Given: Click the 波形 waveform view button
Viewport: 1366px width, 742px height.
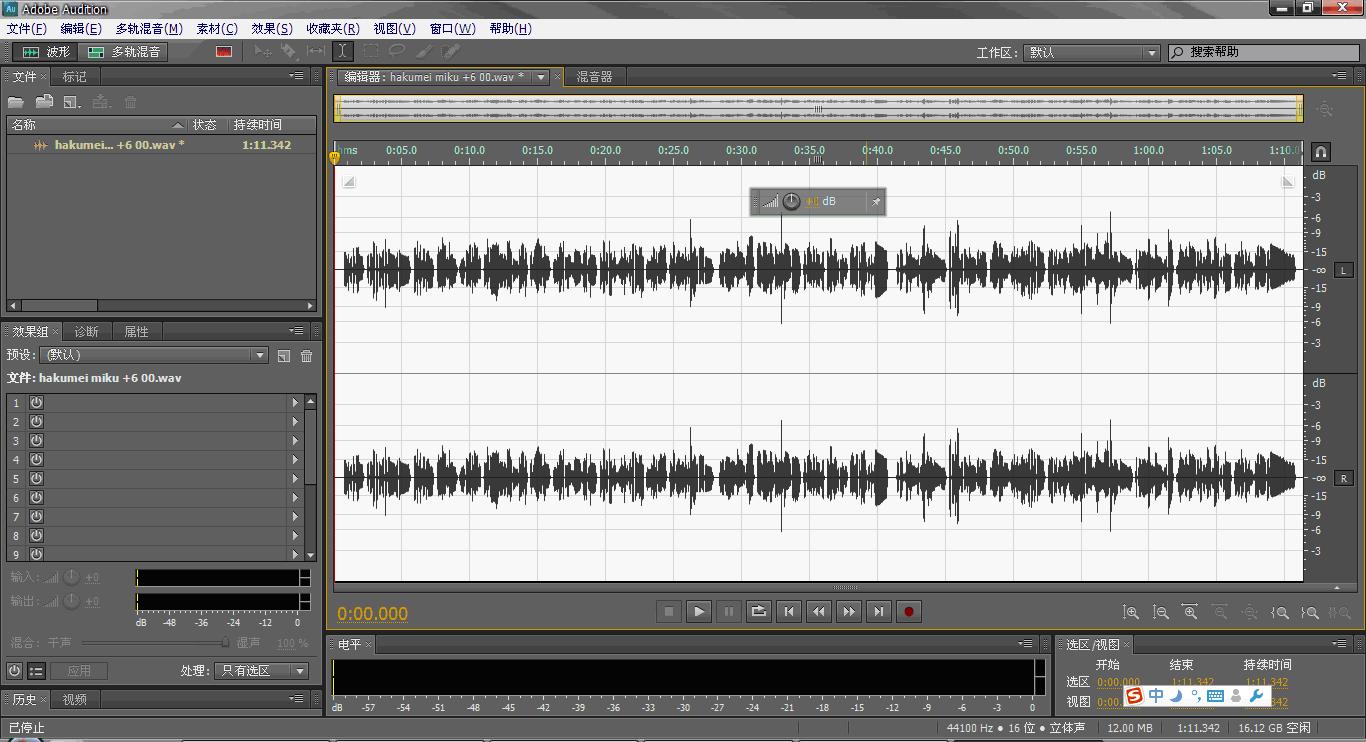Looking at the screenshot, I should click(45, 51).
